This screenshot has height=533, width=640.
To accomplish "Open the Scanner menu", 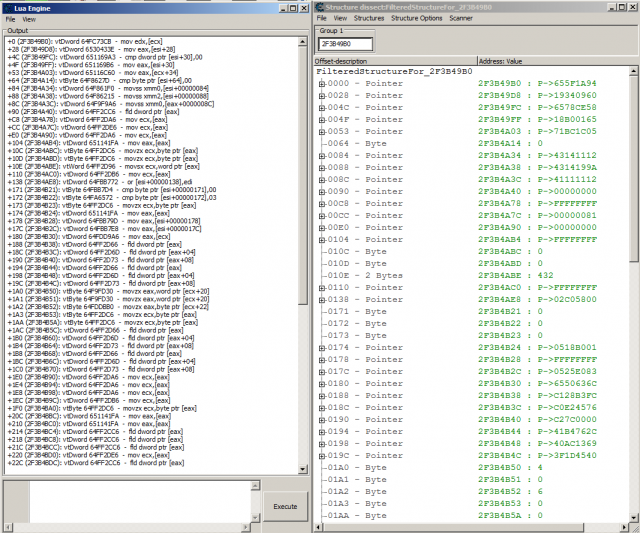I will (x=461, y=18).
